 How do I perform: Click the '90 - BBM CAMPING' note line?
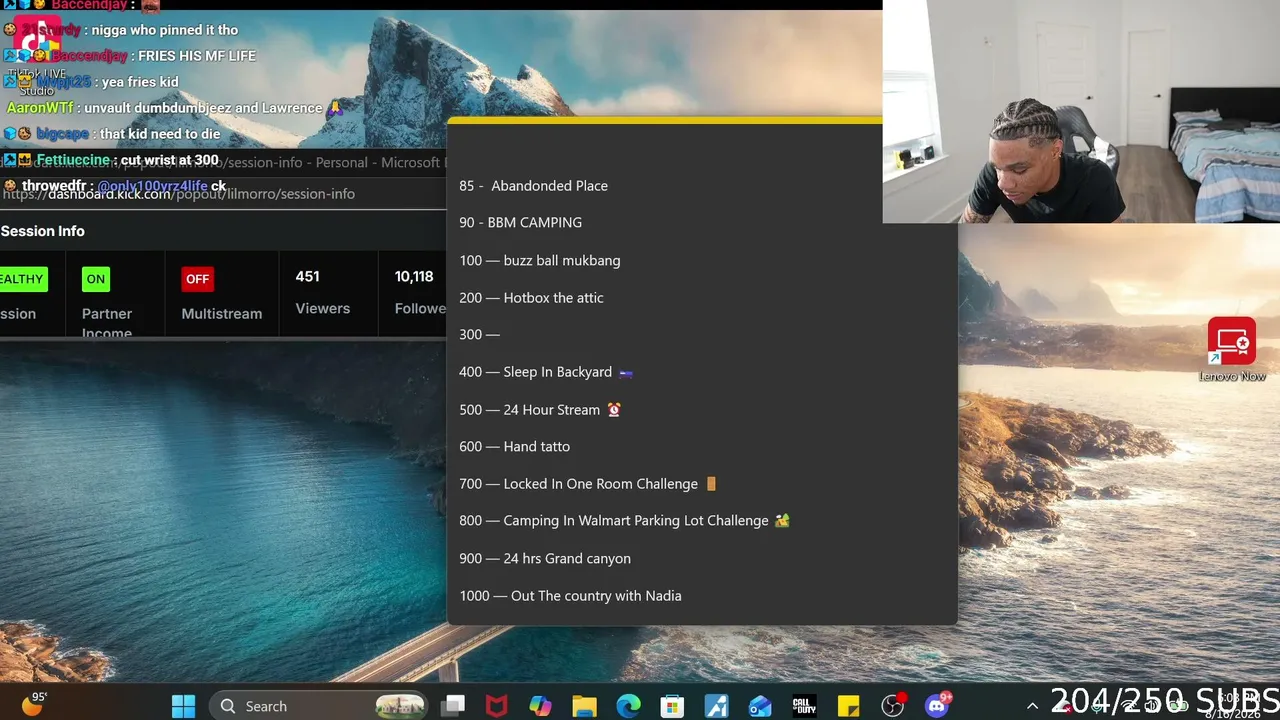[520, 222]
